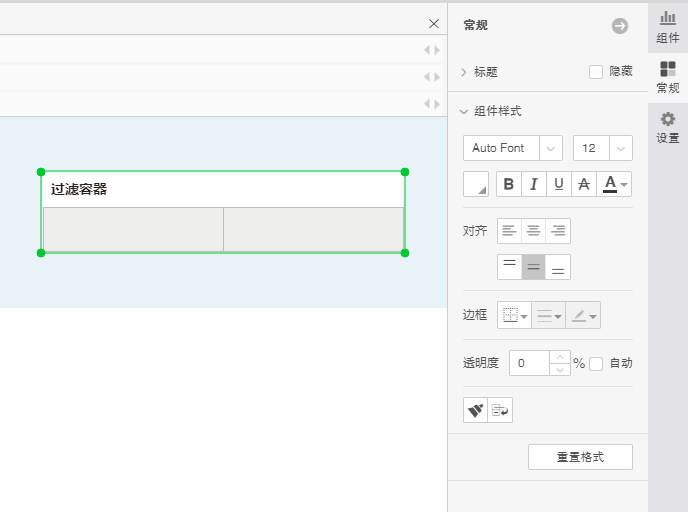The width and height of the screenshot is (688, 512).
Task: Switch to the 组件 sidebar tab
Action: (x=668, y=27)
